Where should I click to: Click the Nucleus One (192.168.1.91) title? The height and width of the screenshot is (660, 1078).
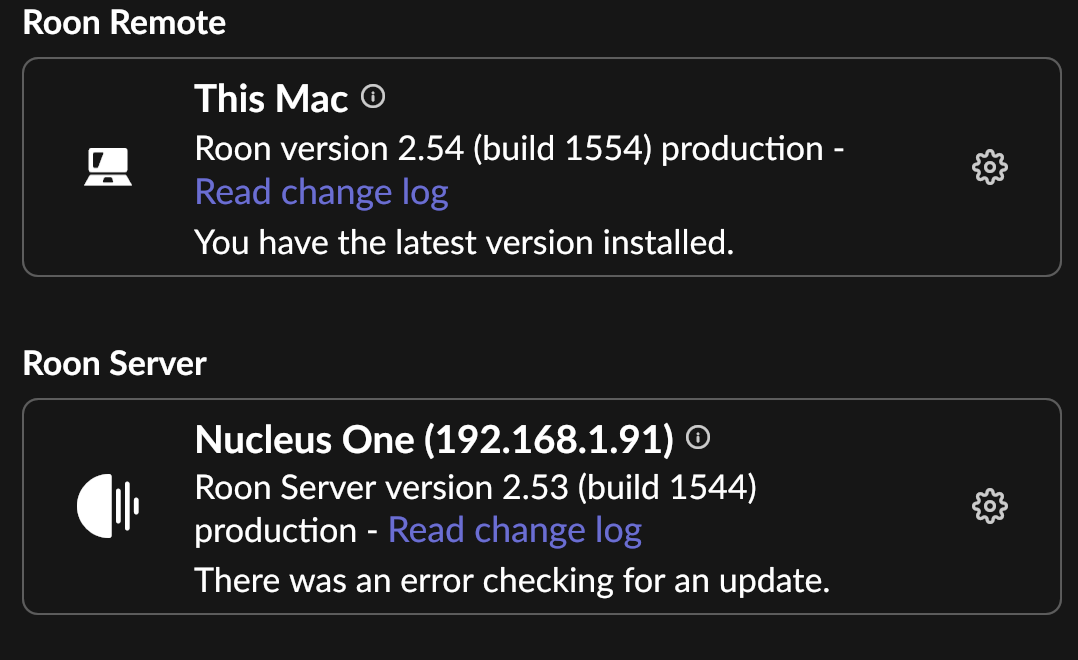click(437, 439)
